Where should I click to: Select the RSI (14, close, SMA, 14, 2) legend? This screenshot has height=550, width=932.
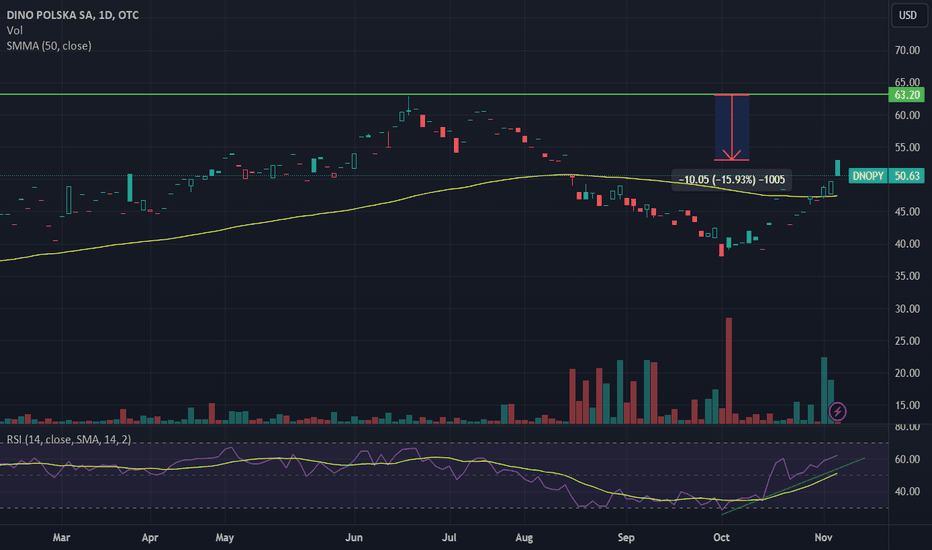(68, 439)
